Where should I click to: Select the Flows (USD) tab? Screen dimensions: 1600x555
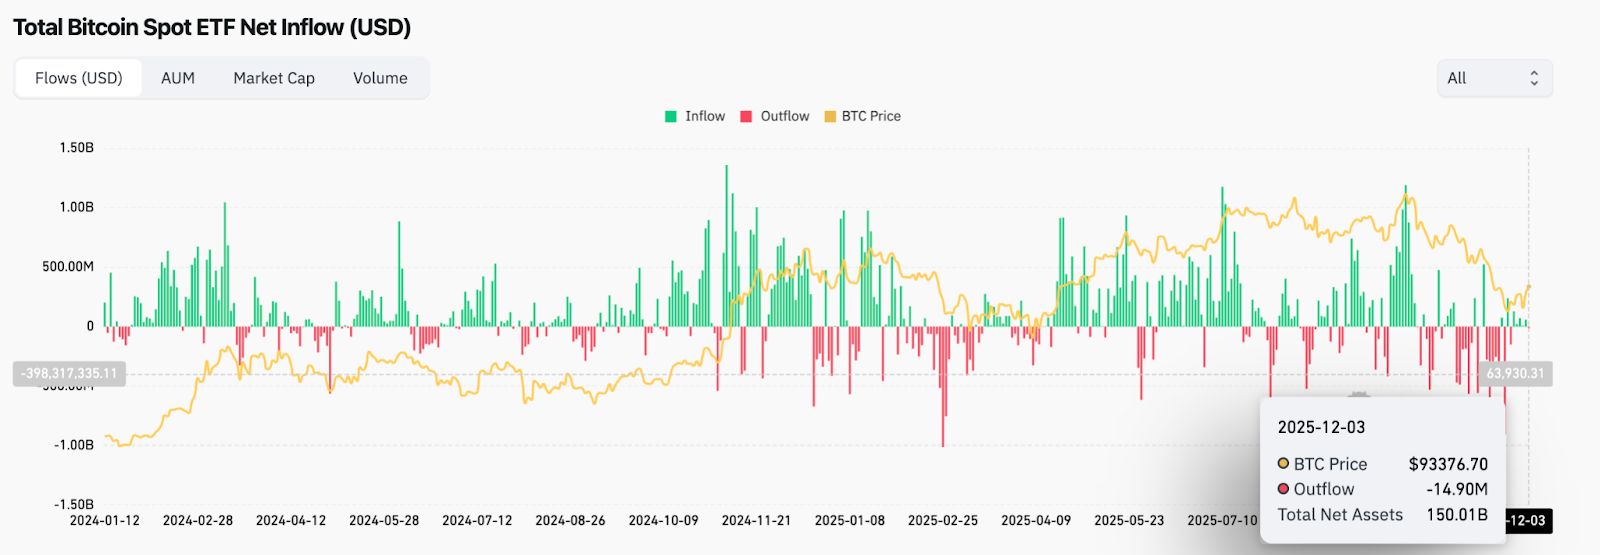(79, 78)
